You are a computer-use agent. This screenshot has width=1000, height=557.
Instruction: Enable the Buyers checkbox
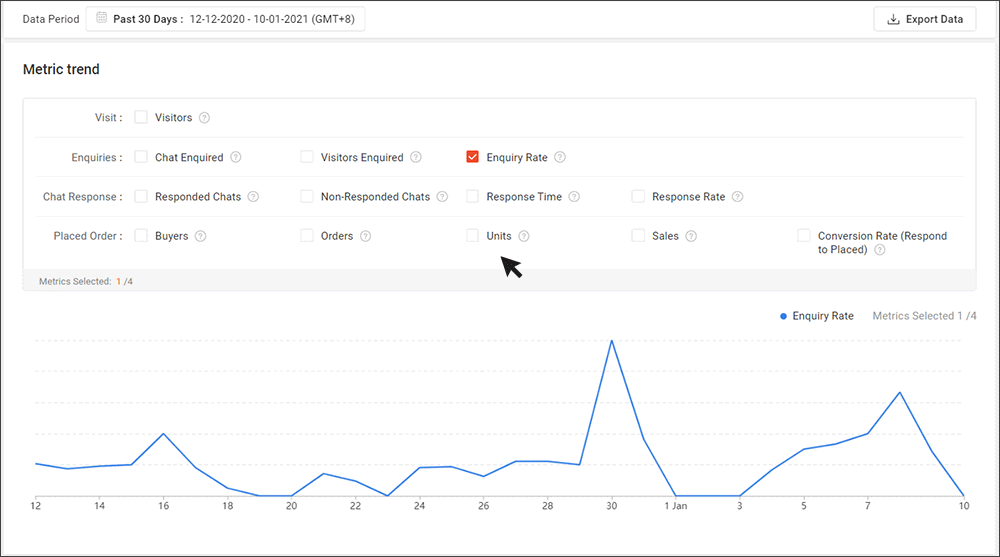141,235
